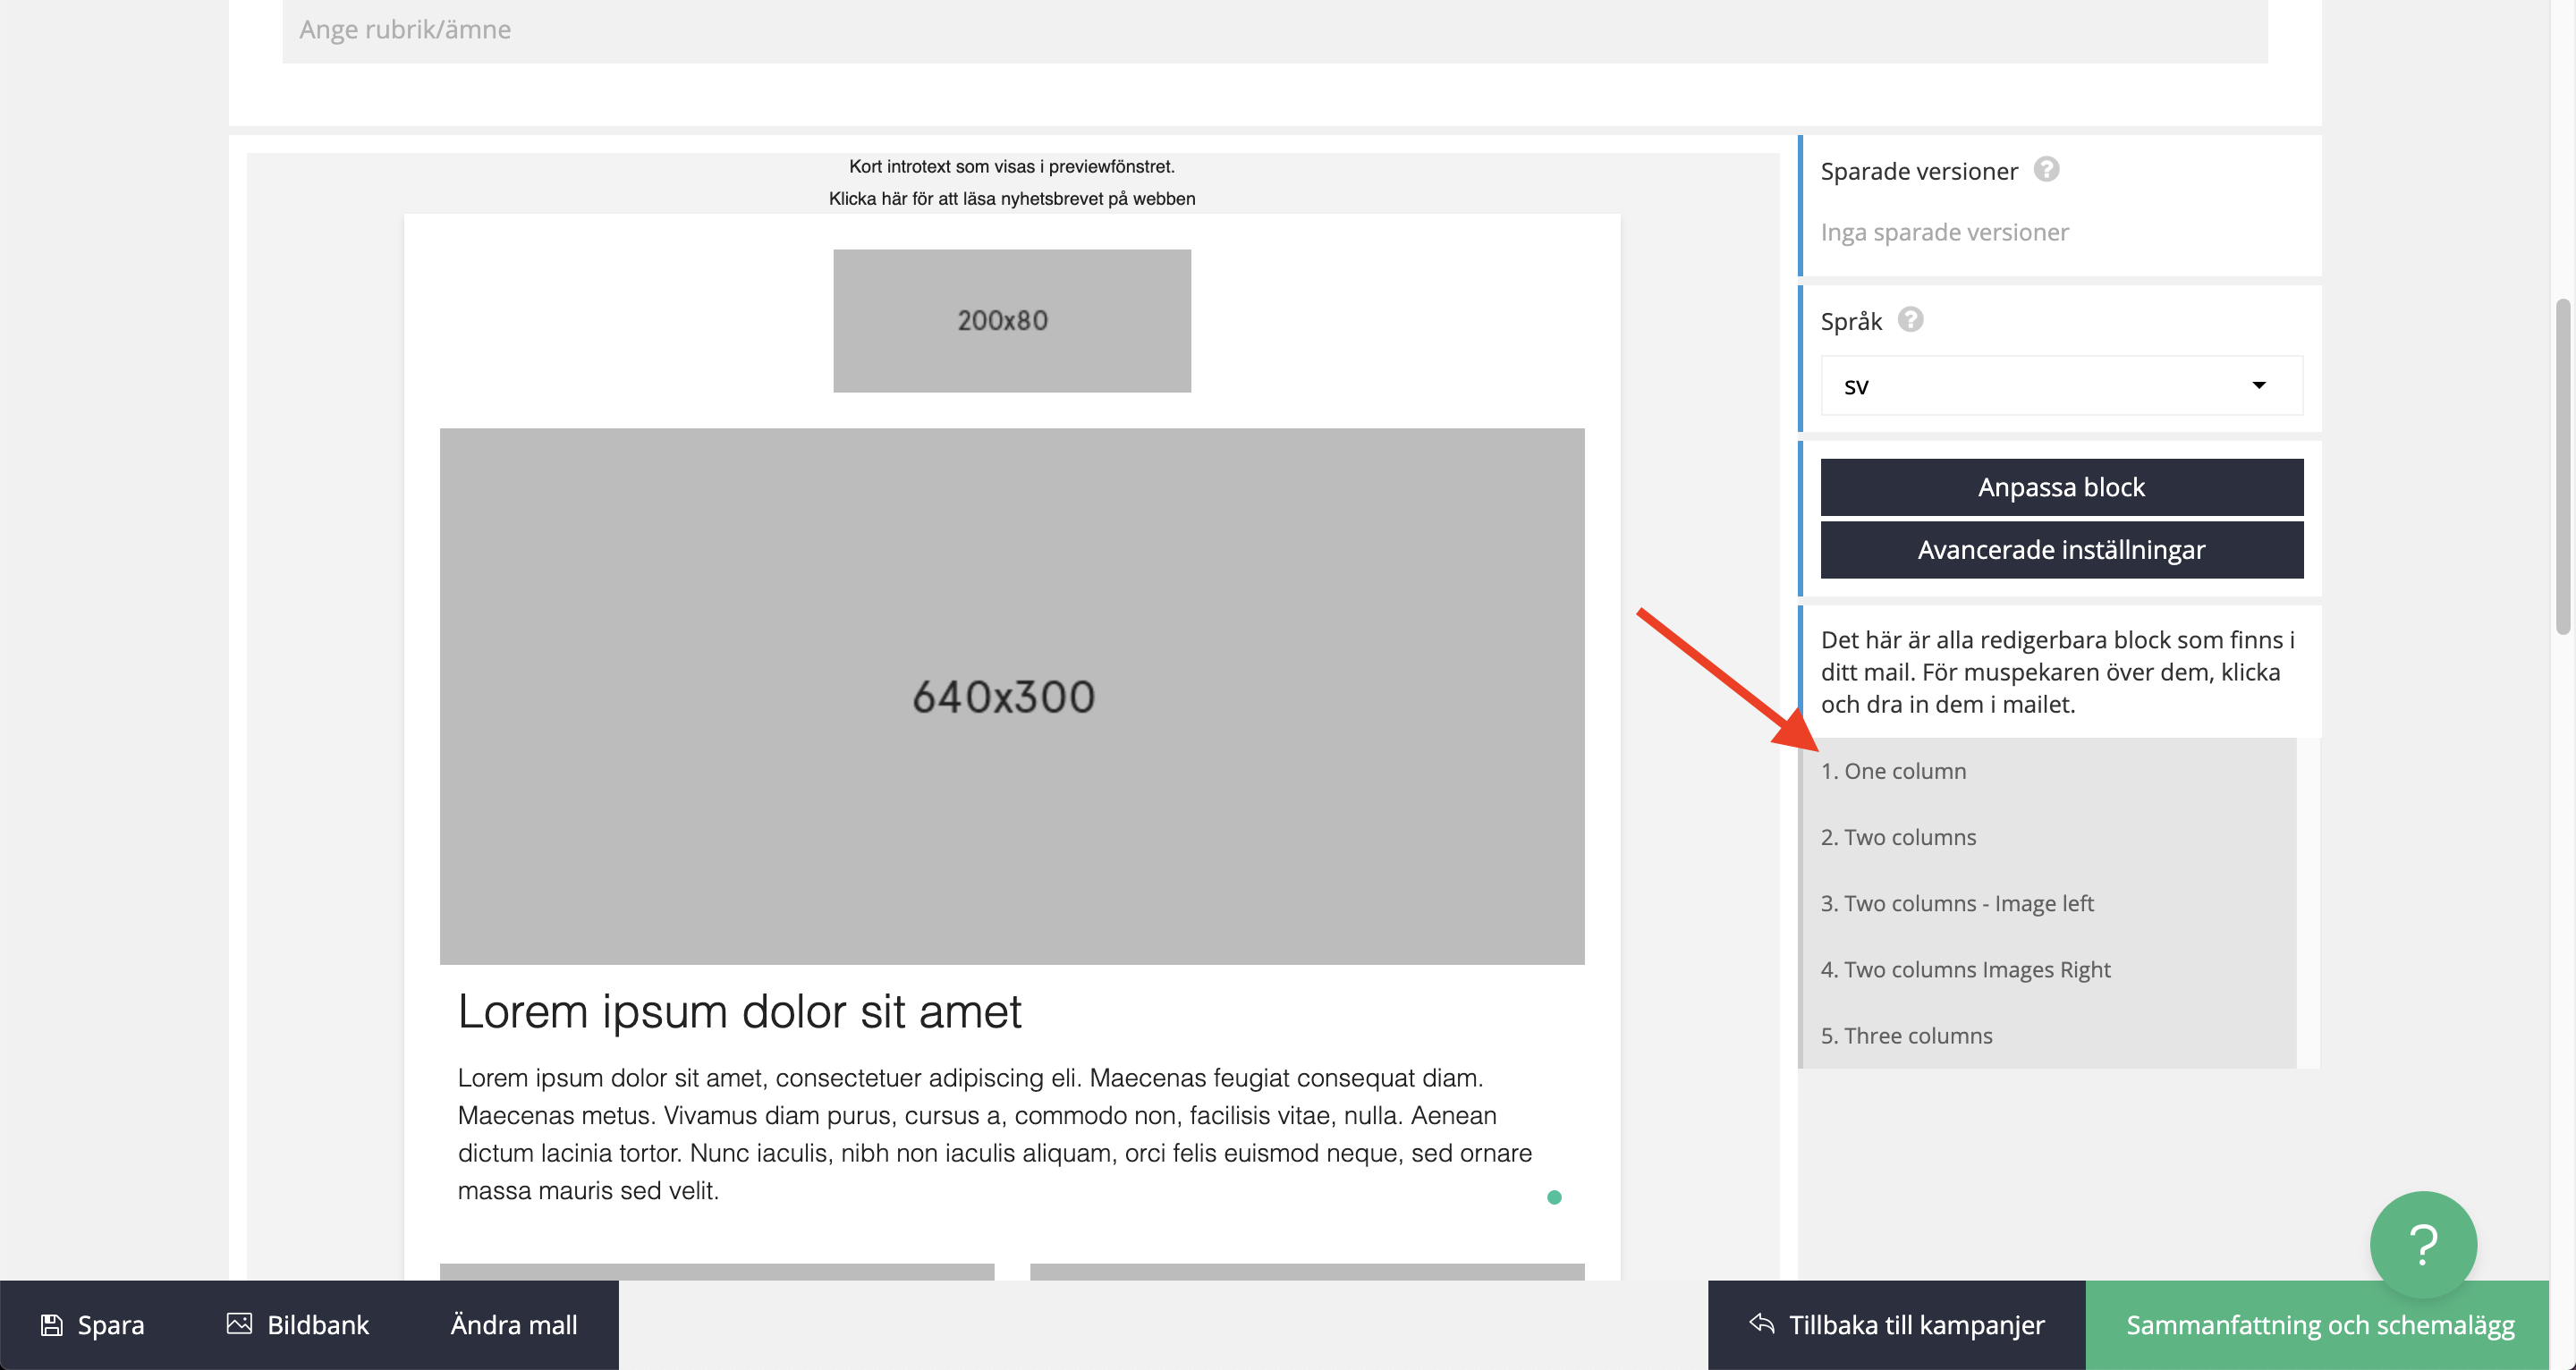This screenshot has height=1370, width=2576.
Task: Click the Bildbank image icon
Action: pos(239,1324)
